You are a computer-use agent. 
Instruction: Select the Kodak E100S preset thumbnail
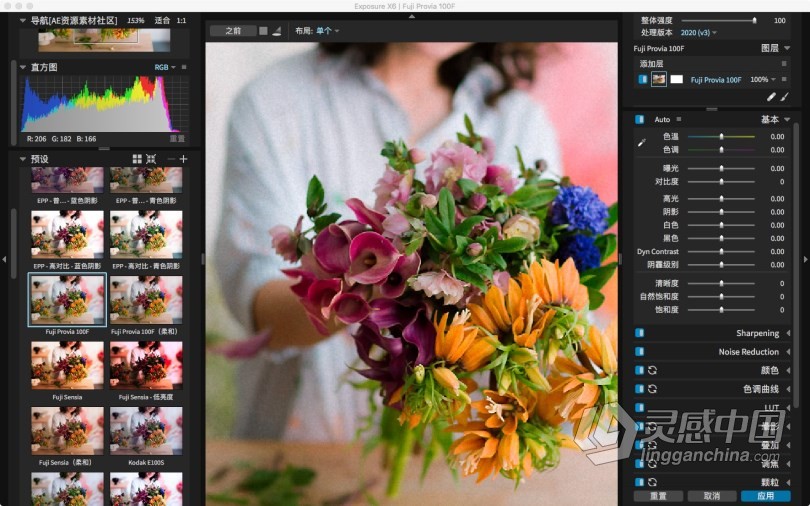pyautogui.click(x=146, y=431)
